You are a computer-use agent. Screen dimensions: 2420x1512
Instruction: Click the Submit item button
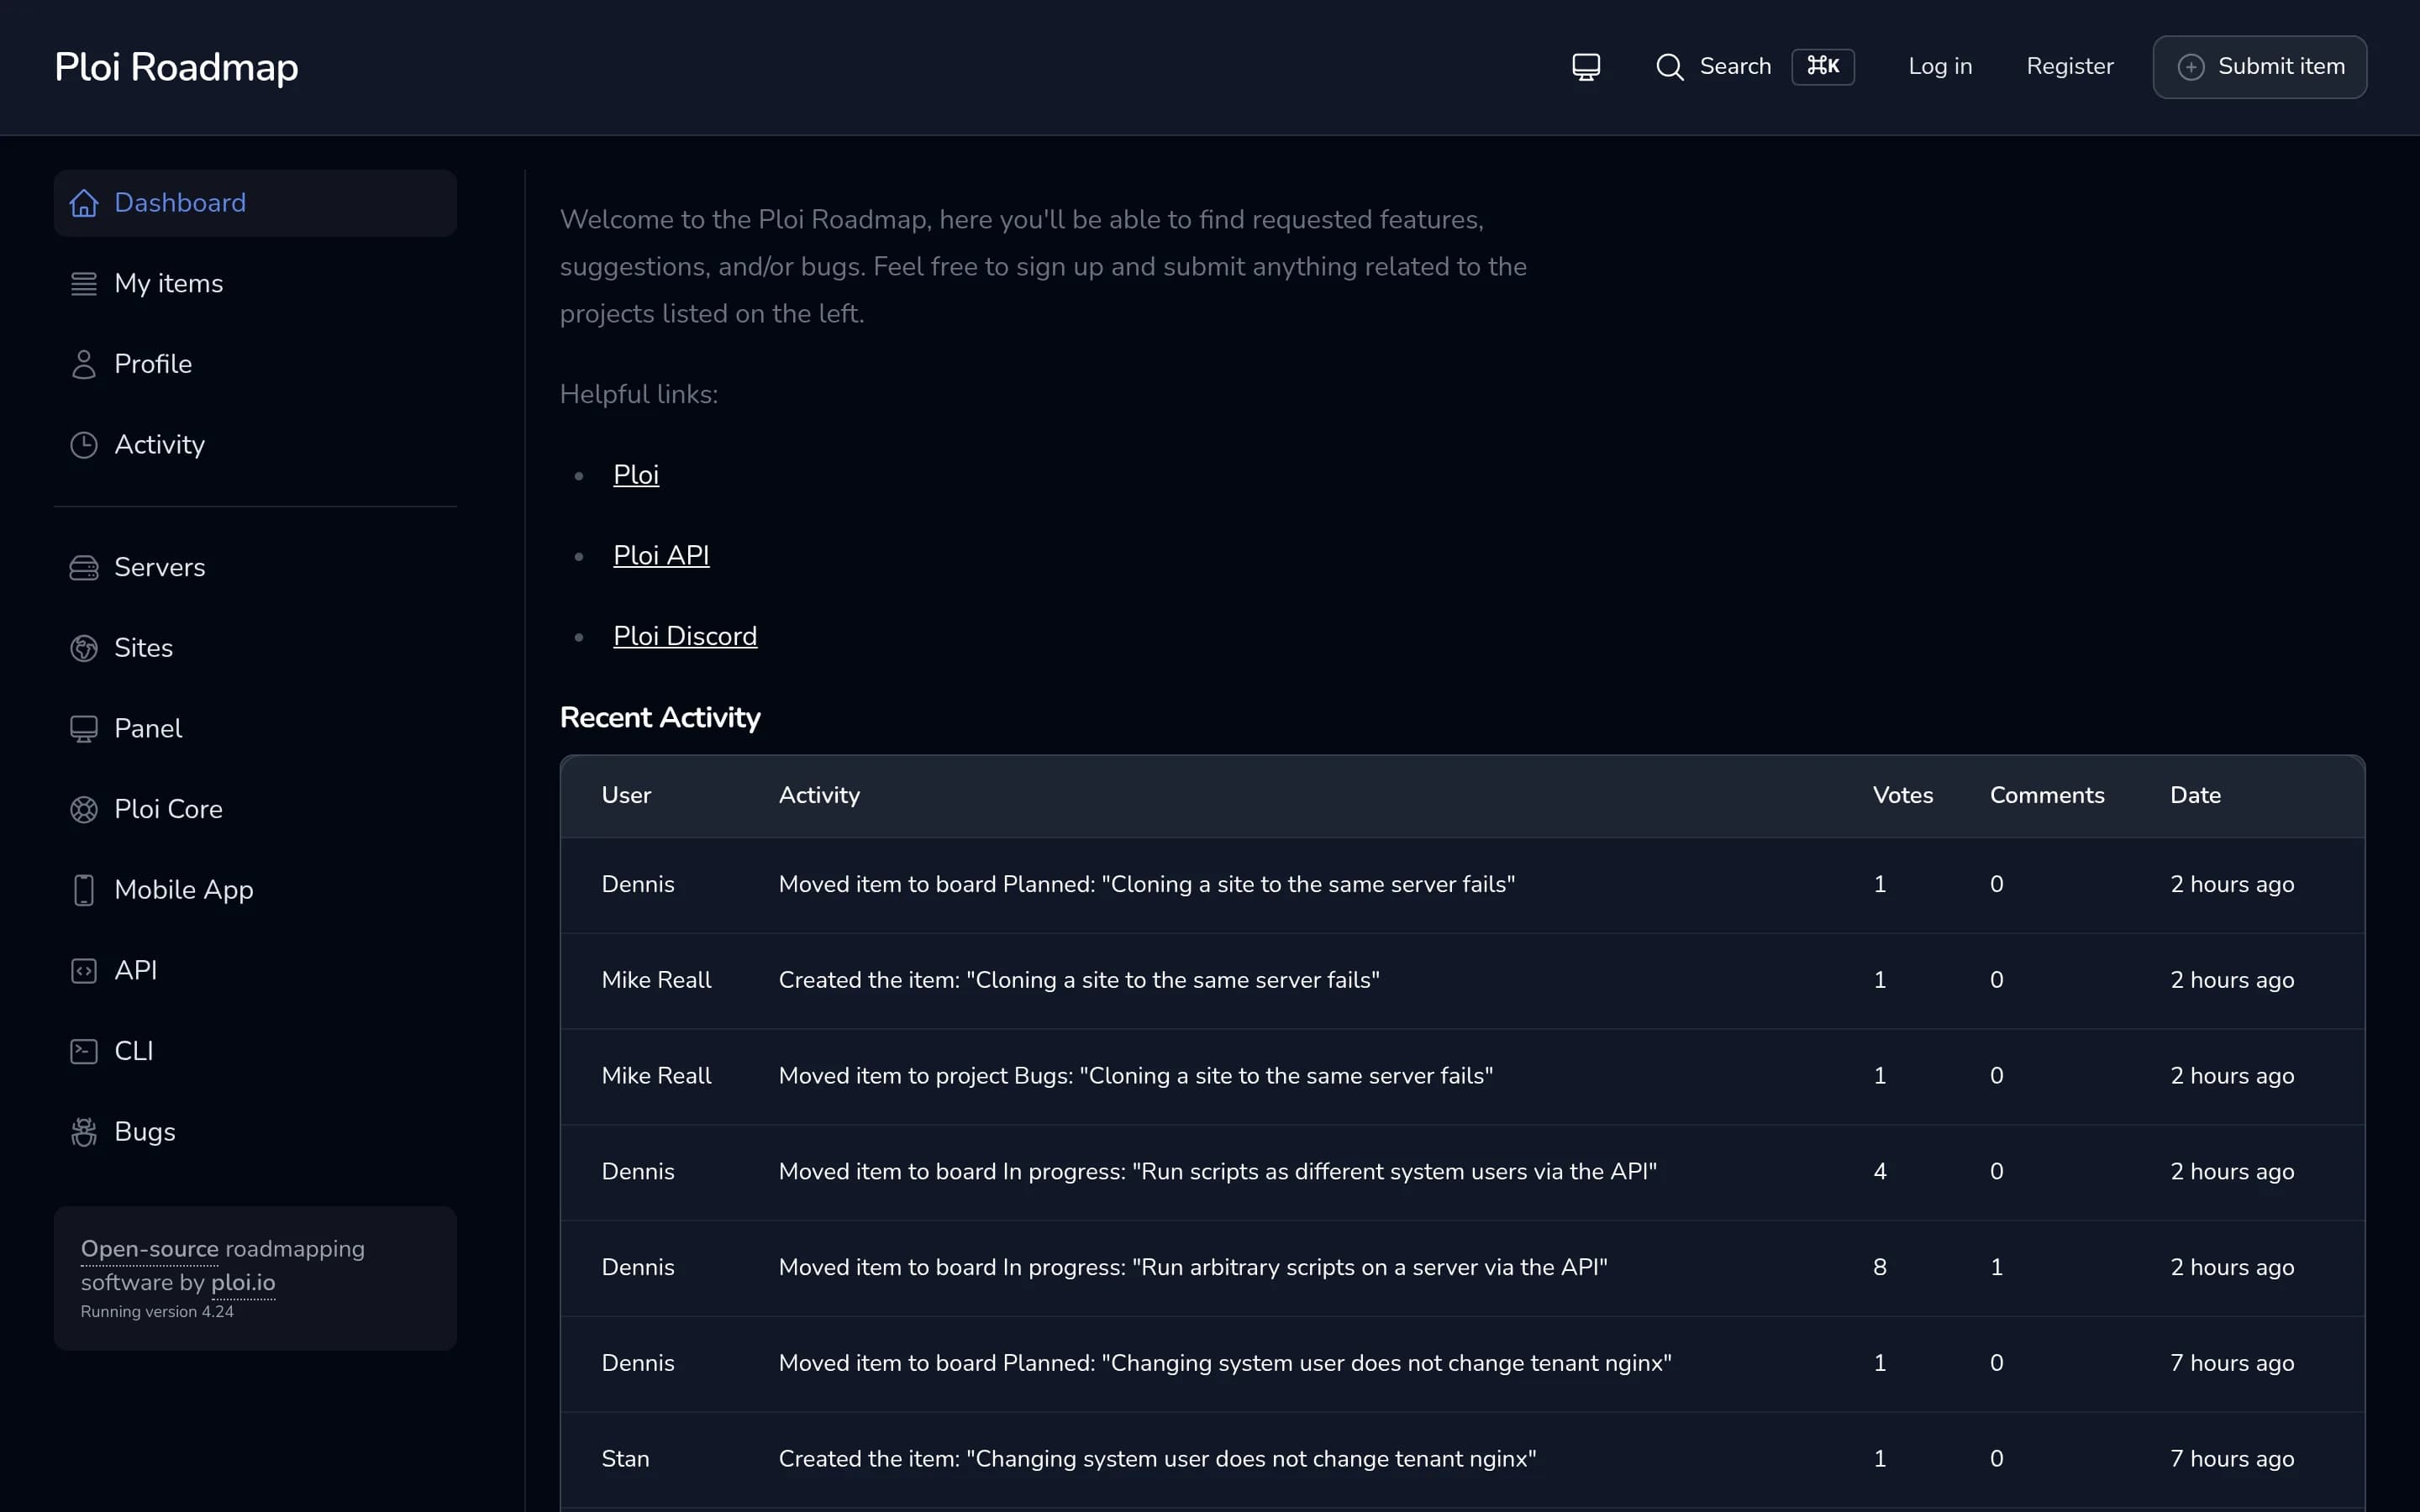click(x=2259, y=67)
